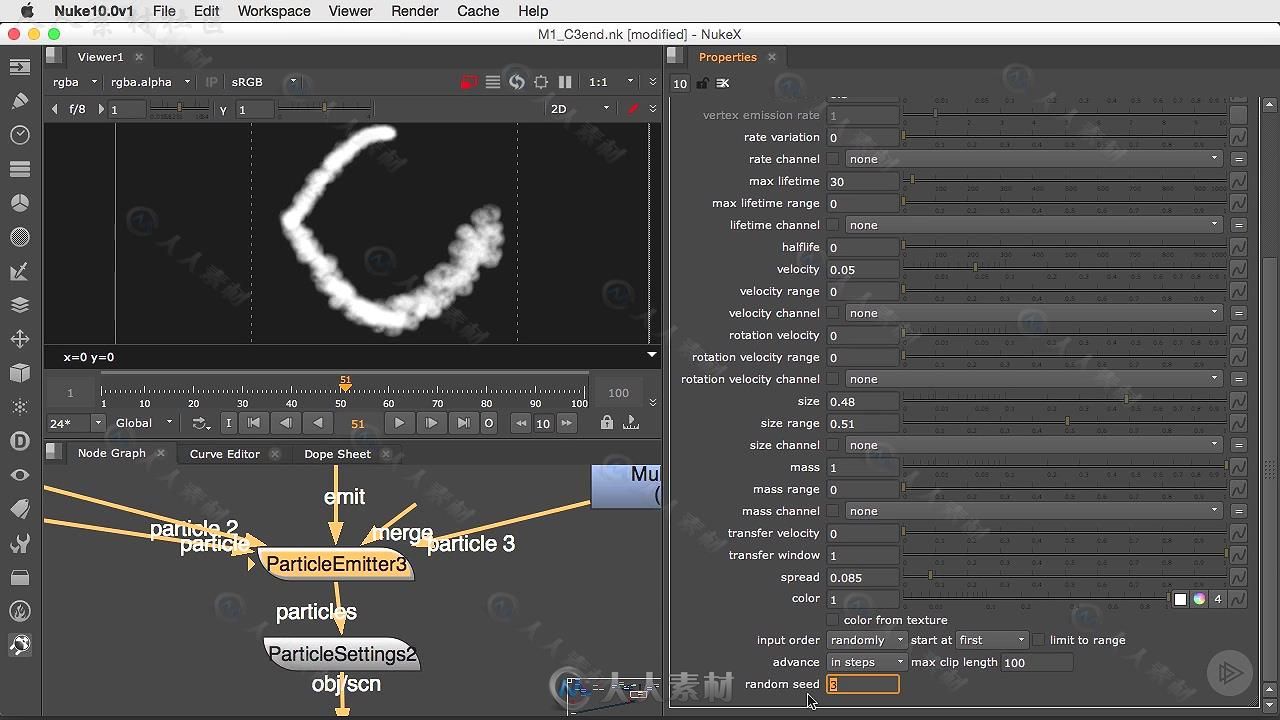Enable the mass channel checkbox
The width and height of the screenshot is (1280, 720).
pos(832,511)
